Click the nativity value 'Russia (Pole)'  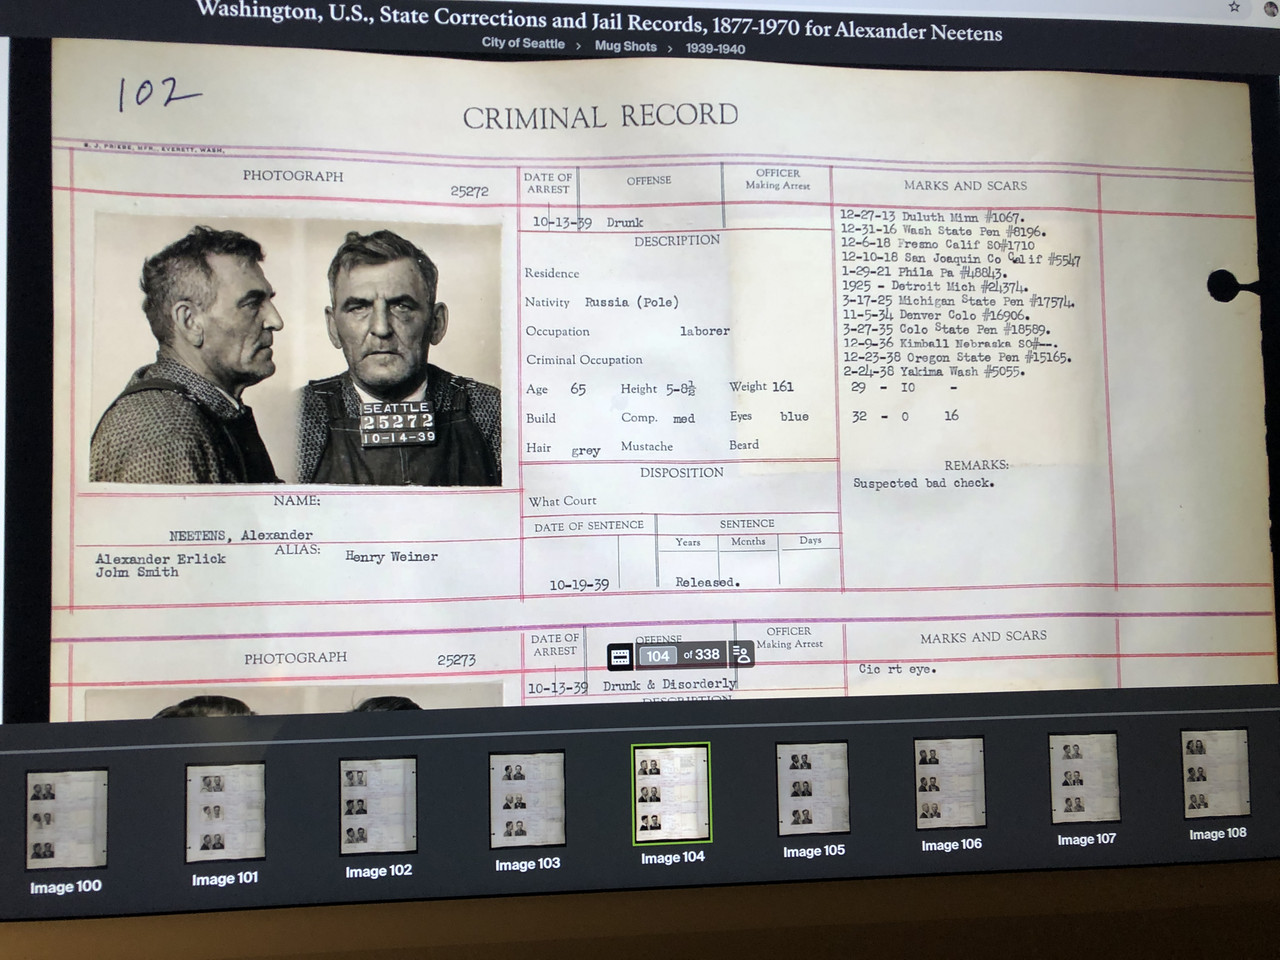[x=632, y=302]
